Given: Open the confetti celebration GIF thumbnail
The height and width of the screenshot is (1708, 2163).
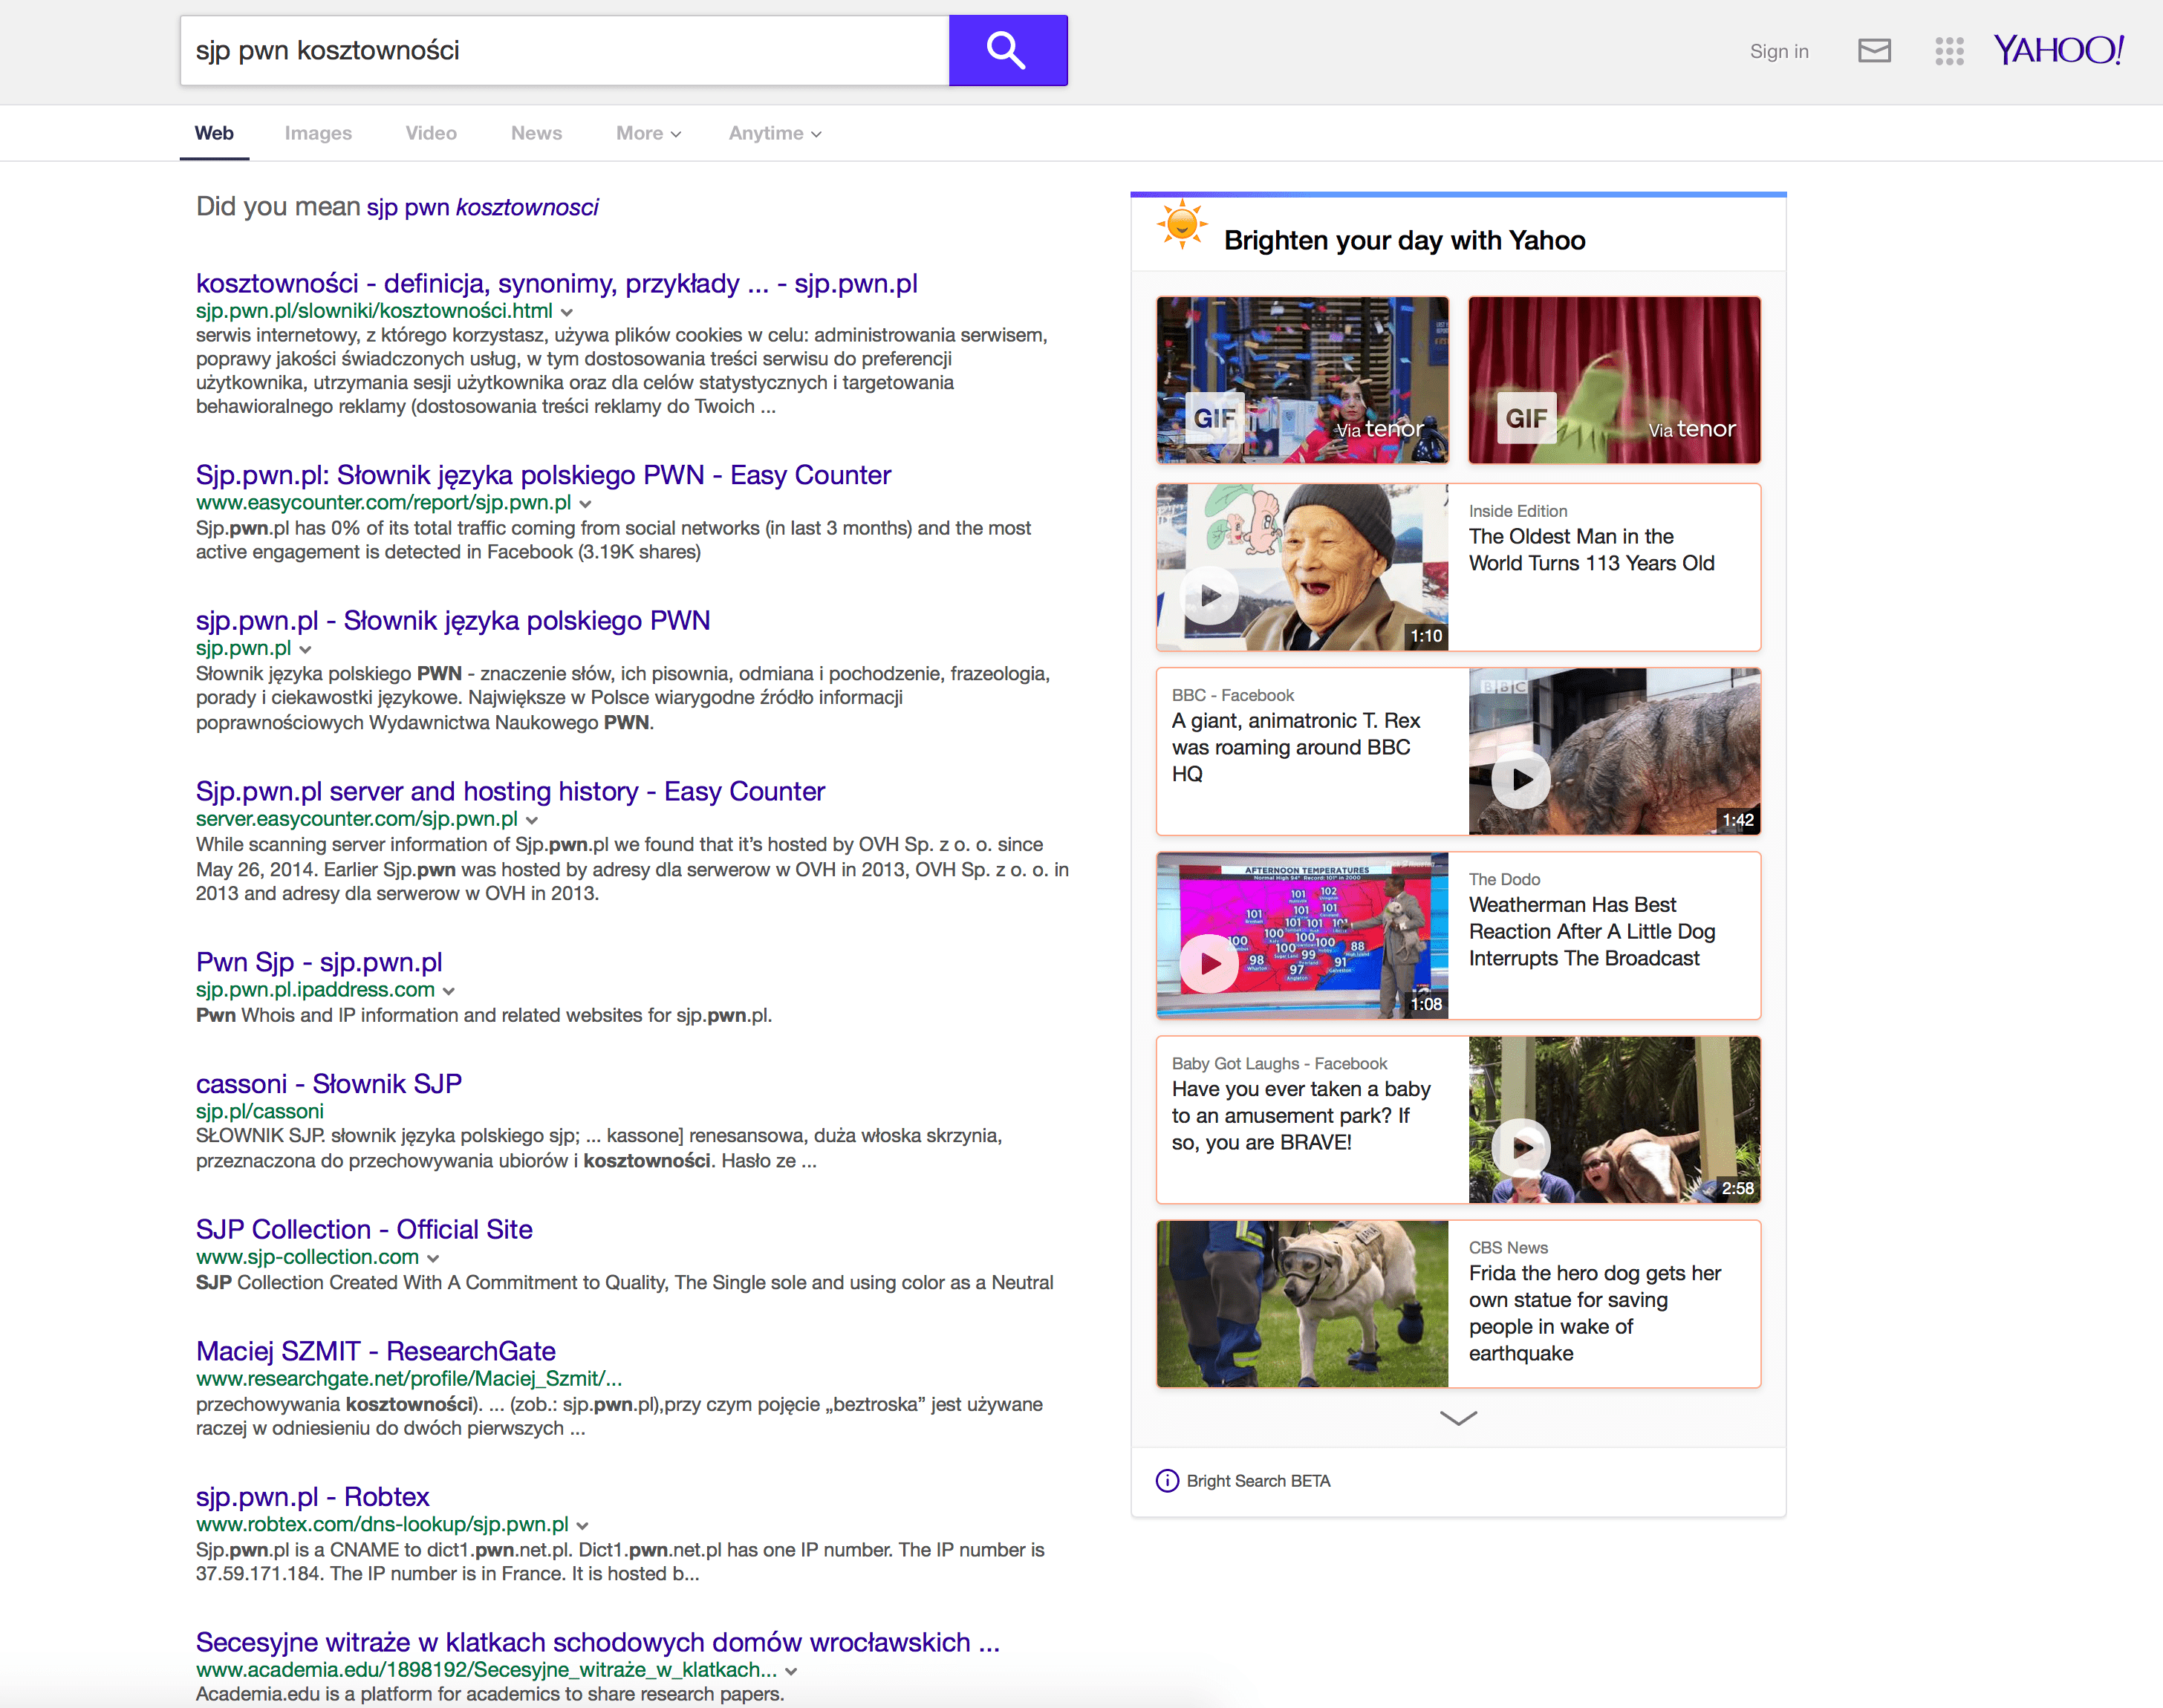Looking at the screenshot, I should pyautogui.click(x=1302, y=380).
